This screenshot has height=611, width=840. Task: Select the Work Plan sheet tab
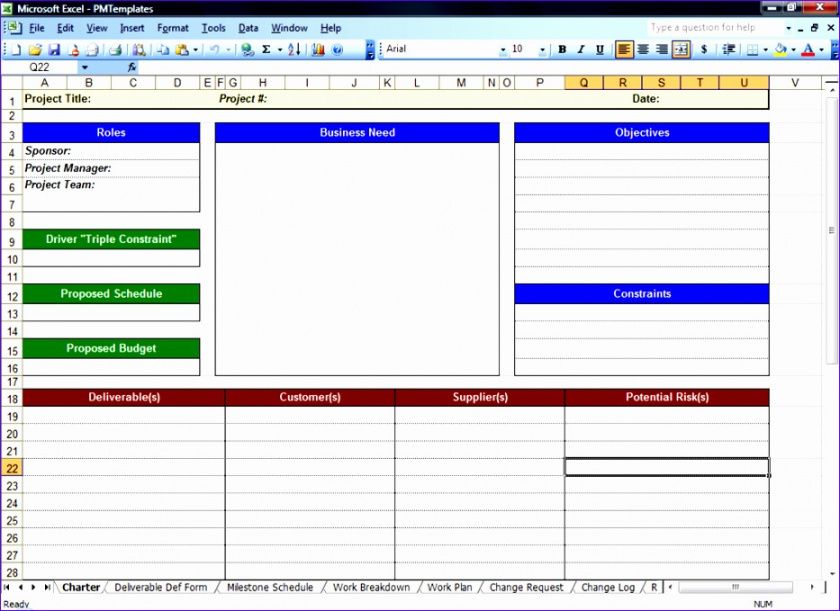(x=449, y=587)
